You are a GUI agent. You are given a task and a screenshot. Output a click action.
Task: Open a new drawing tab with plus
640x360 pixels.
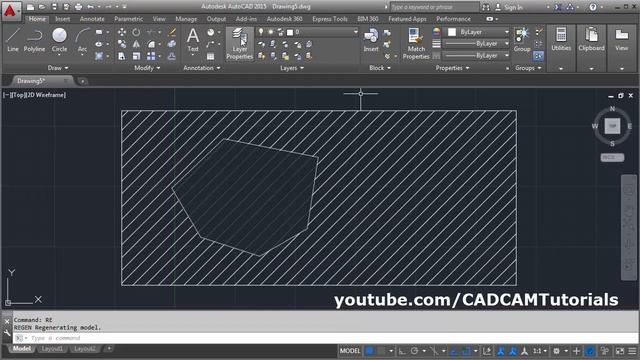click(82, 81)
